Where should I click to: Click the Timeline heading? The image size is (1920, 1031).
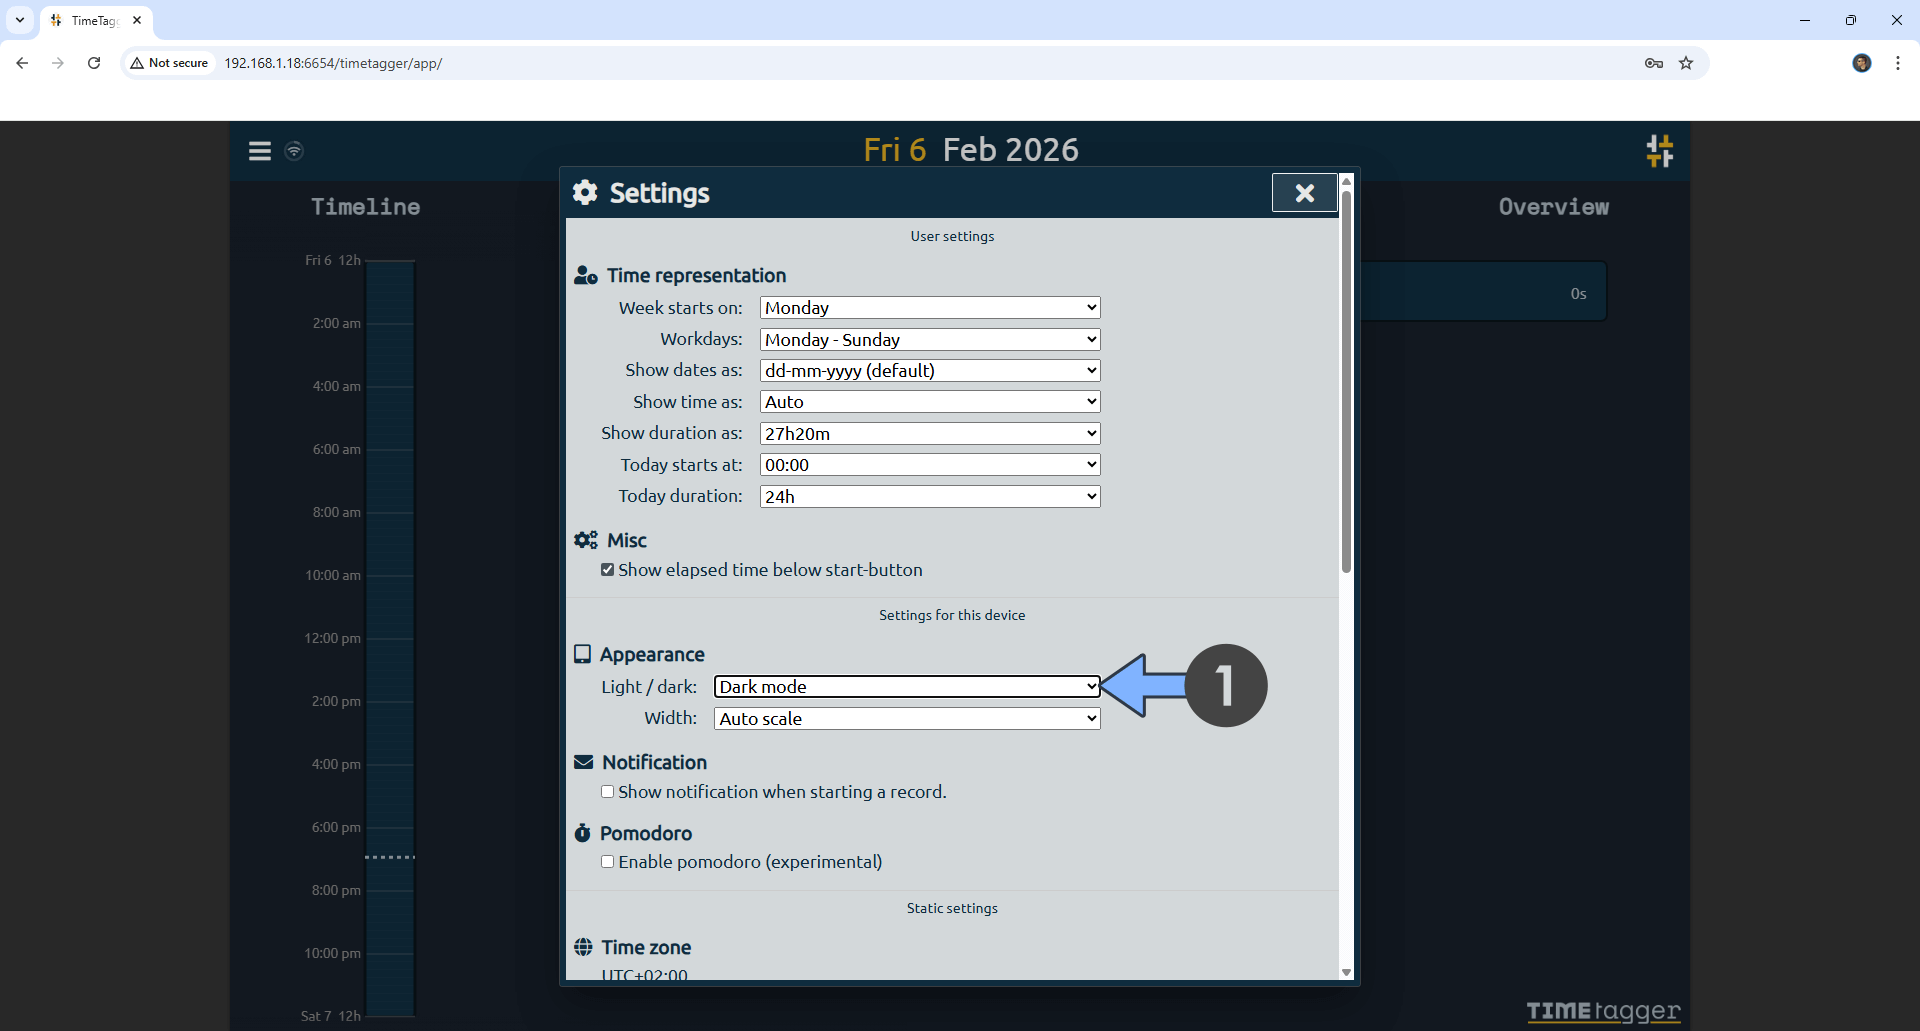pyautogui.click(x=365, y=207)
